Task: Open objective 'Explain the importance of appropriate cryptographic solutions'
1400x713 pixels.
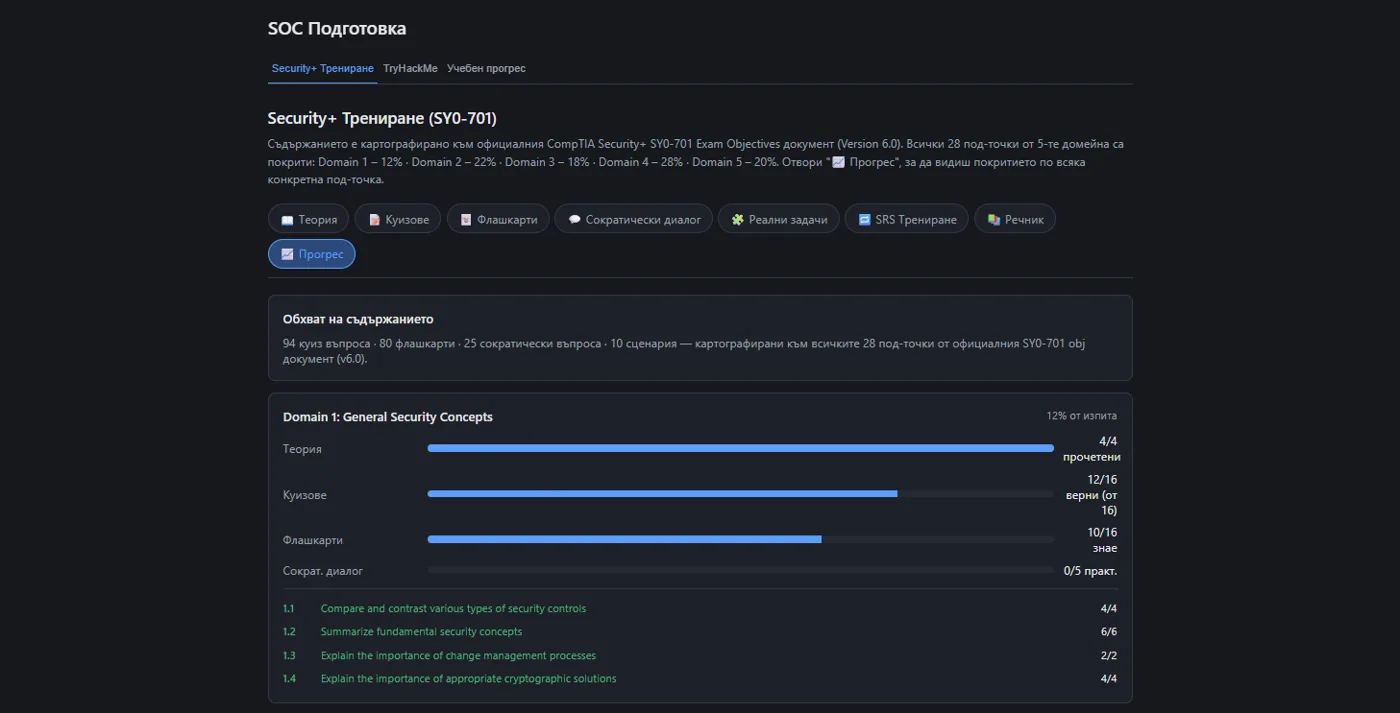Action: [468, 679]
